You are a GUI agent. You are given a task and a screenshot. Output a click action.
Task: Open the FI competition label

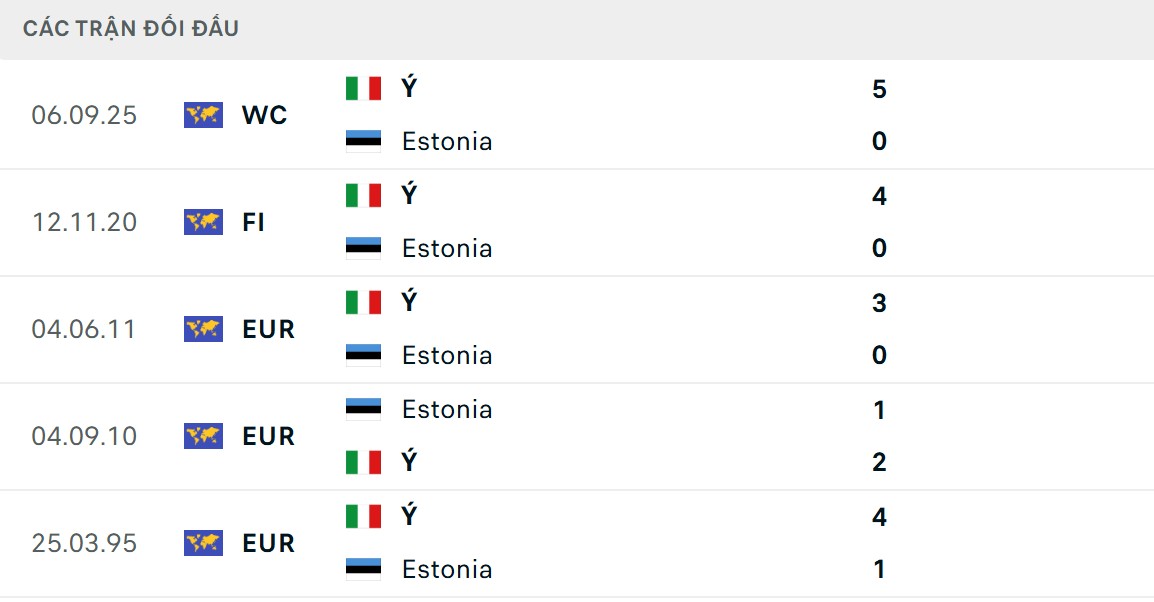click(x=253, y=222)
